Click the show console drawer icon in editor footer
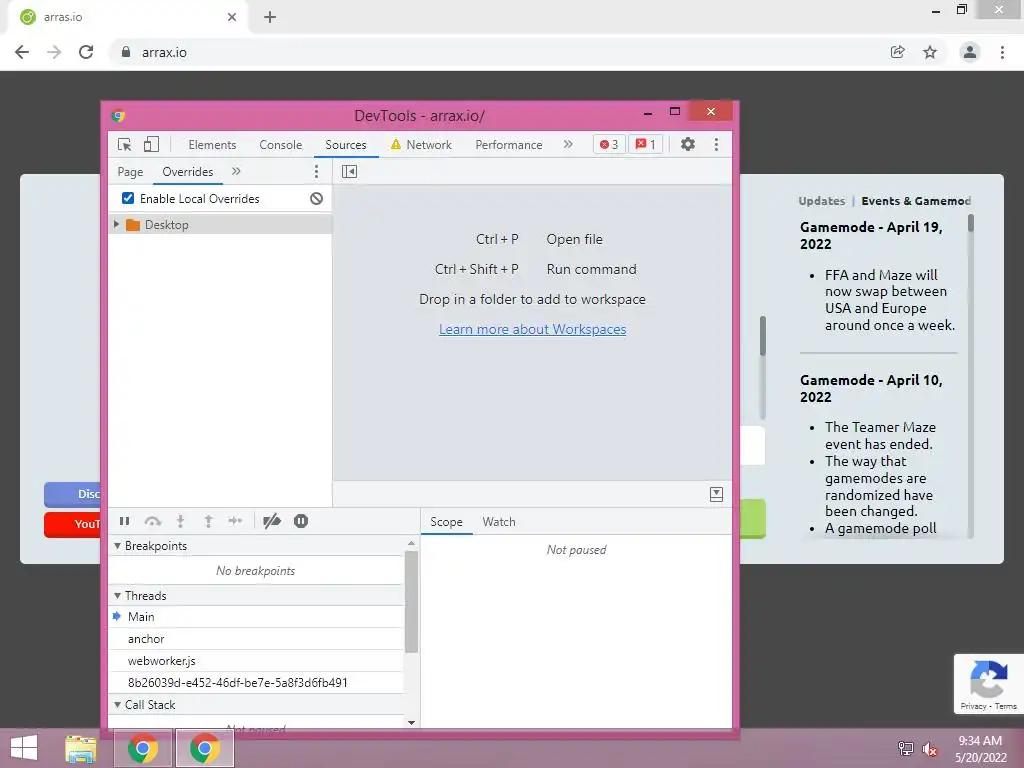The width and height of the screenshot is (1024, 768). click(x=716, y=494)
